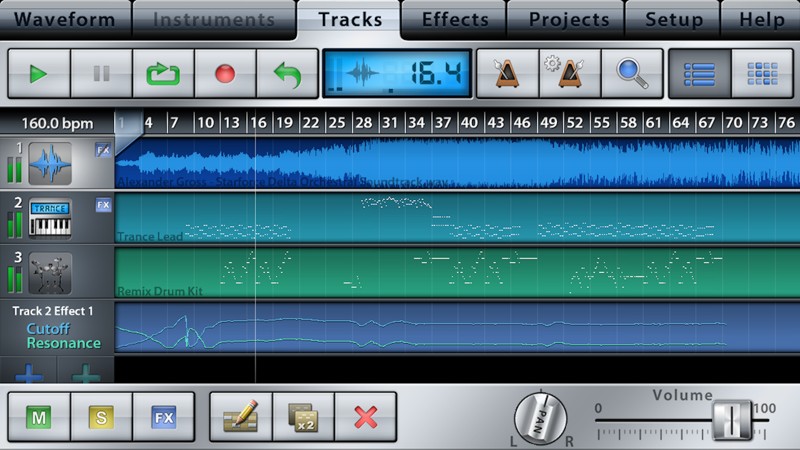Click the PAN knob
The height and width of the screenshot is (450, 800).
(x=540, y=418)
